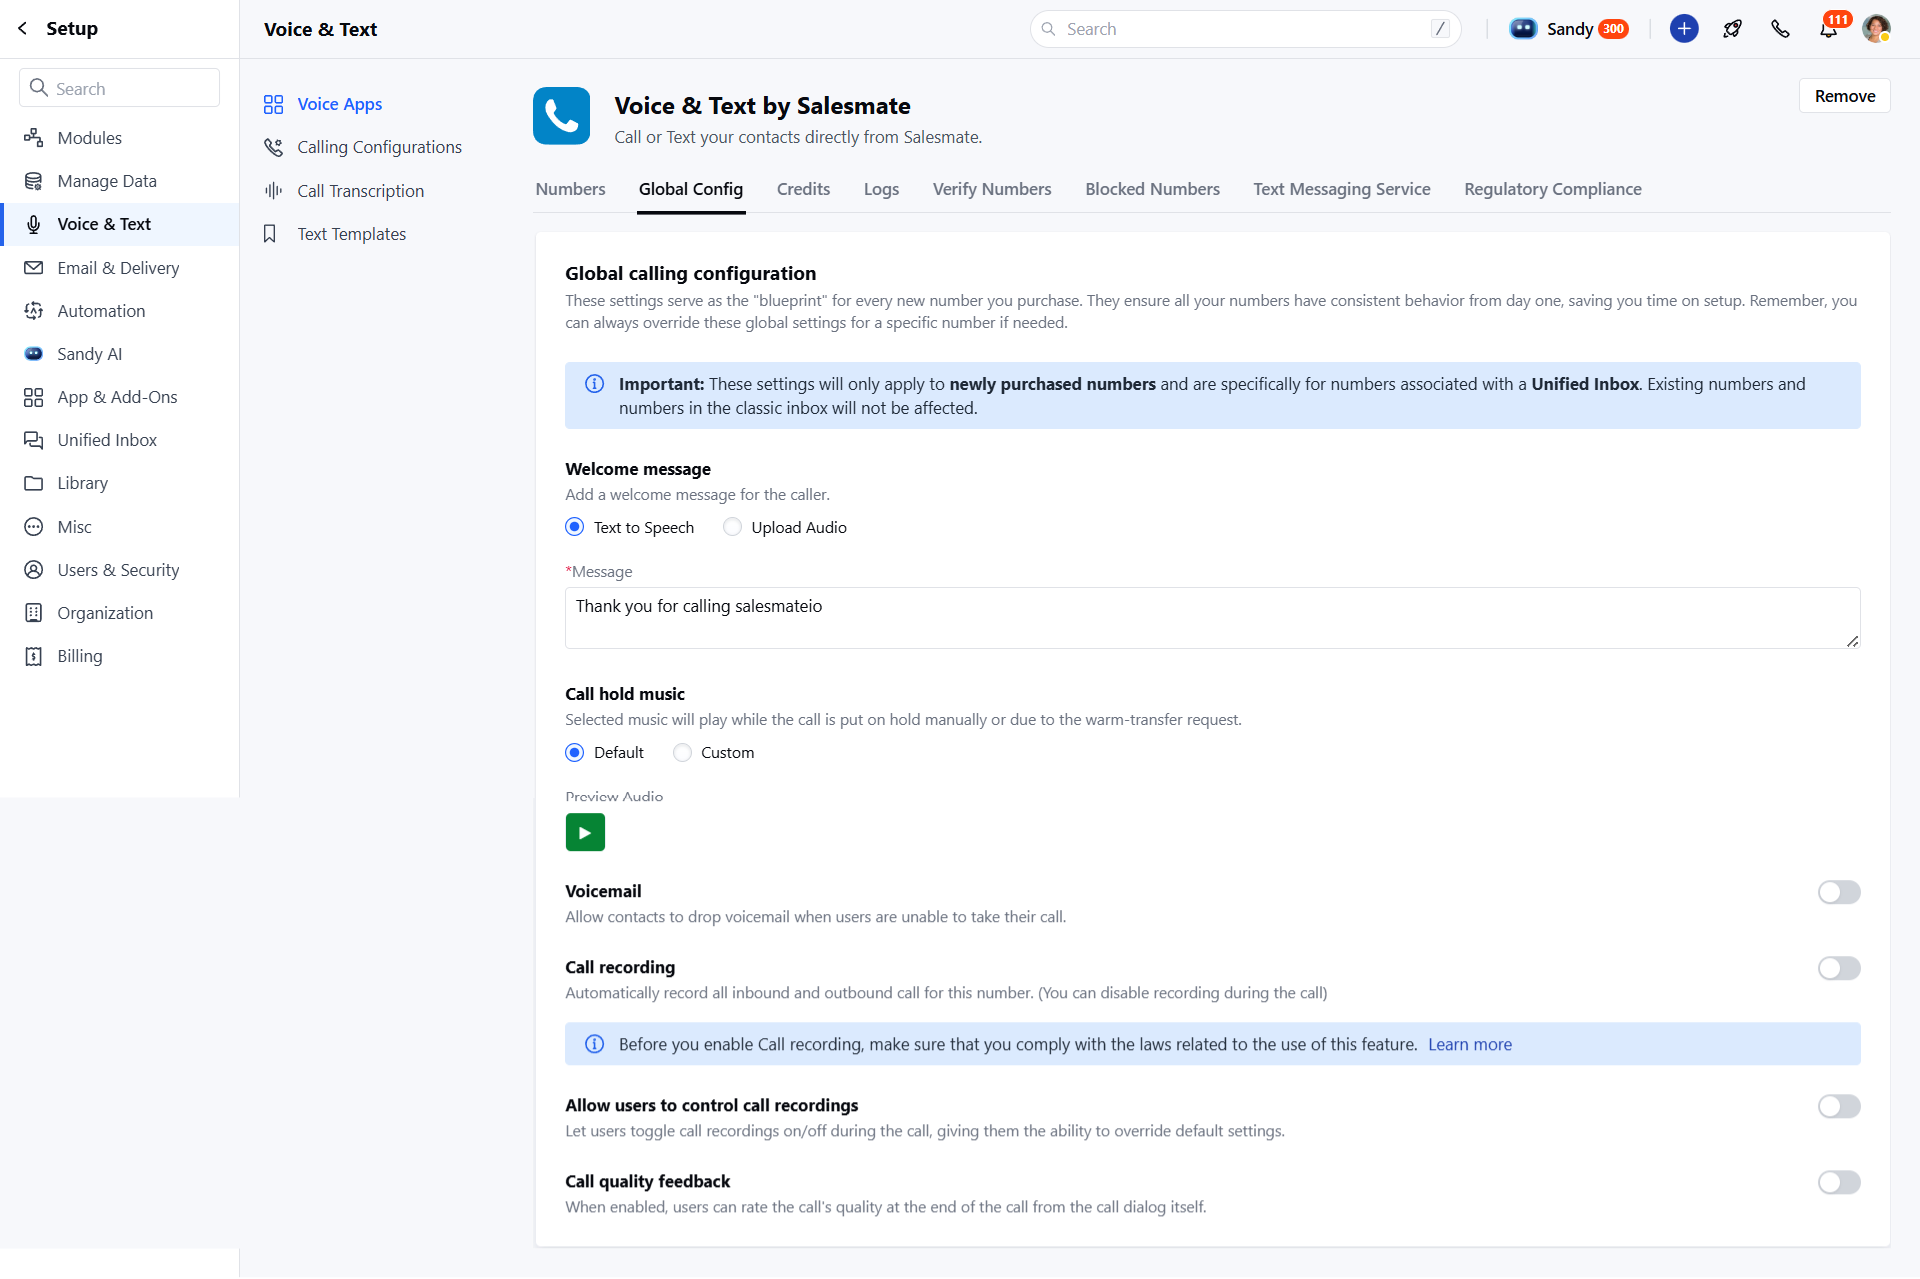
Task: Switch to the Credits tab
Action: 803,189
